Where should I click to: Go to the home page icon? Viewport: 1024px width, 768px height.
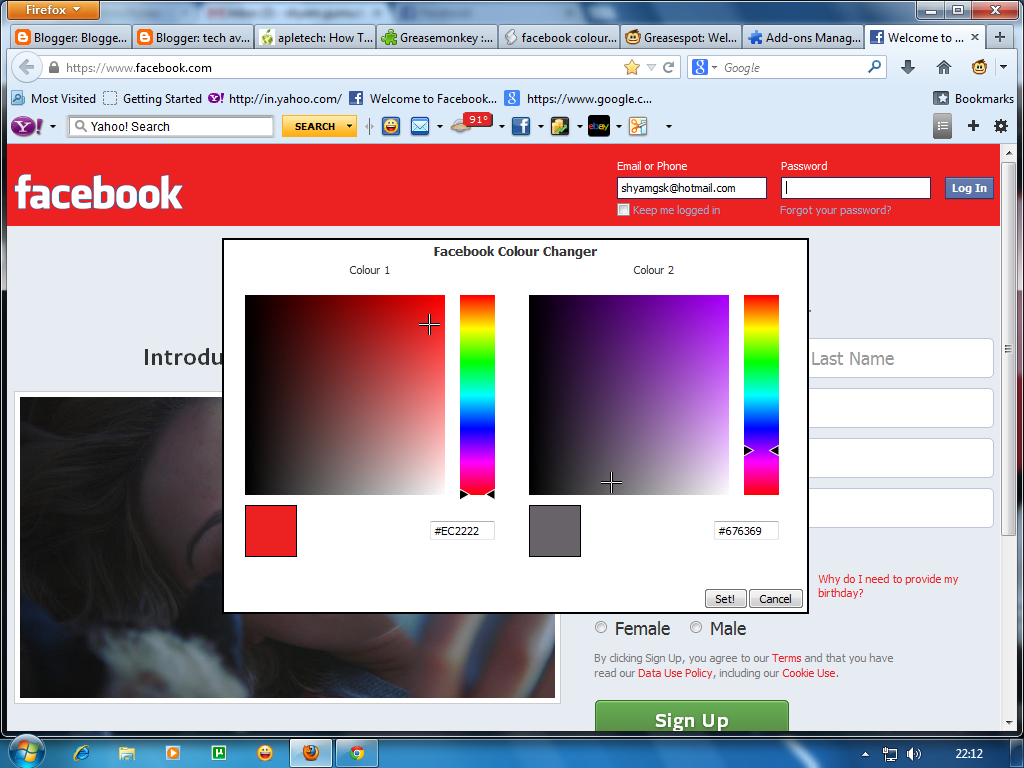[x=944, y=67]
